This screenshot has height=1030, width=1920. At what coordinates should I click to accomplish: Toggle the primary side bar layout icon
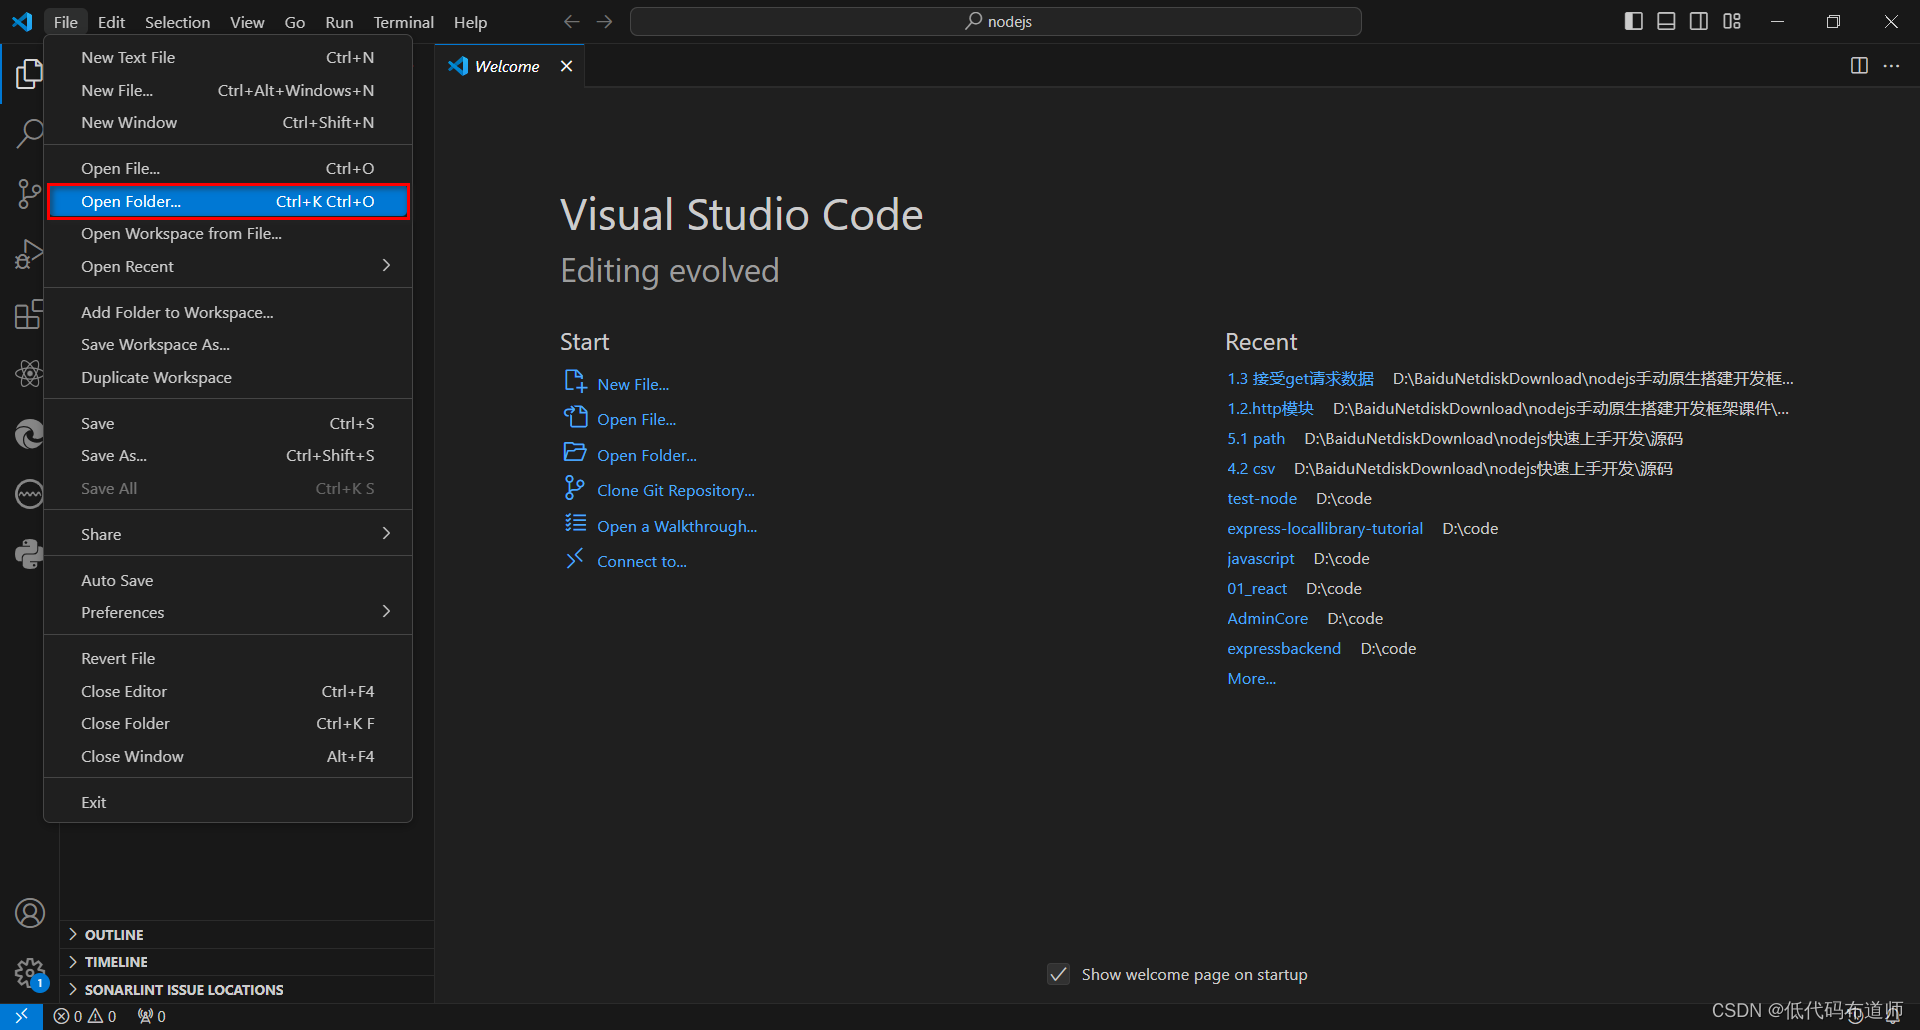point(1634,21)
